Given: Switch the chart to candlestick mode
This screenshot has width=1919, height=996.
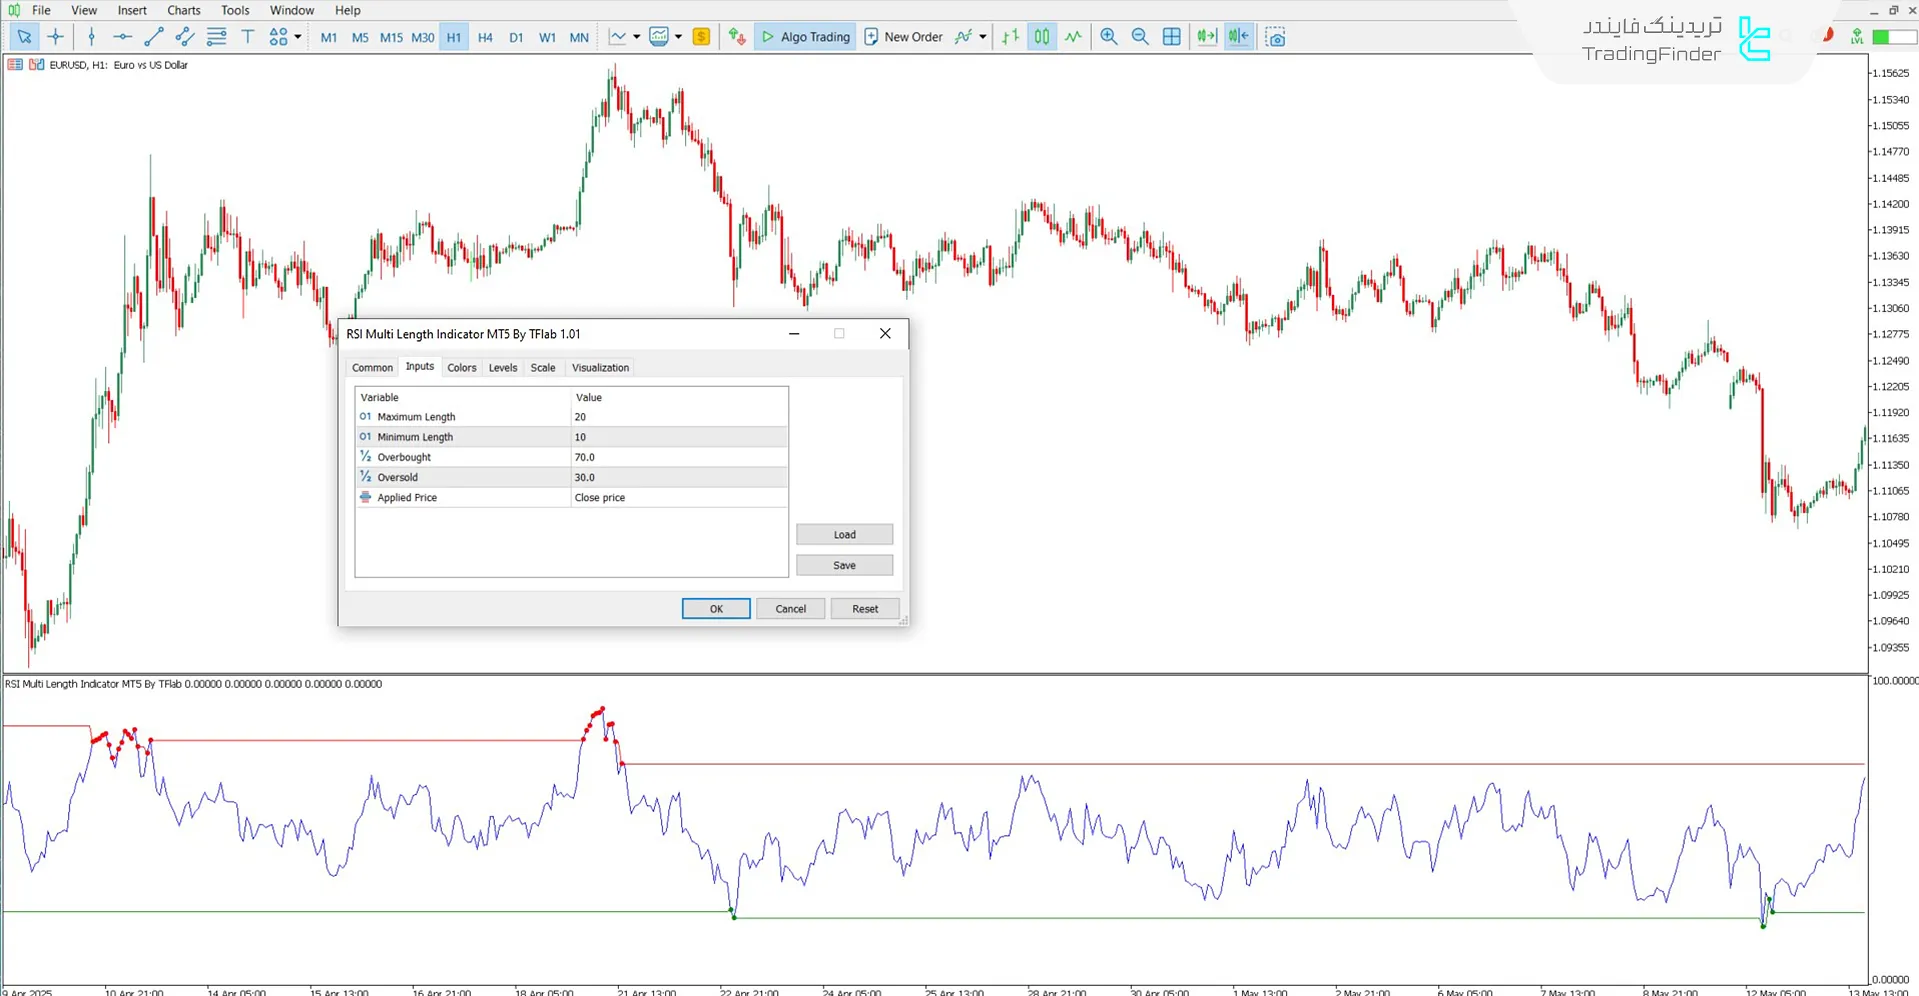Looking at the screenshot, I should (1042, 37).
